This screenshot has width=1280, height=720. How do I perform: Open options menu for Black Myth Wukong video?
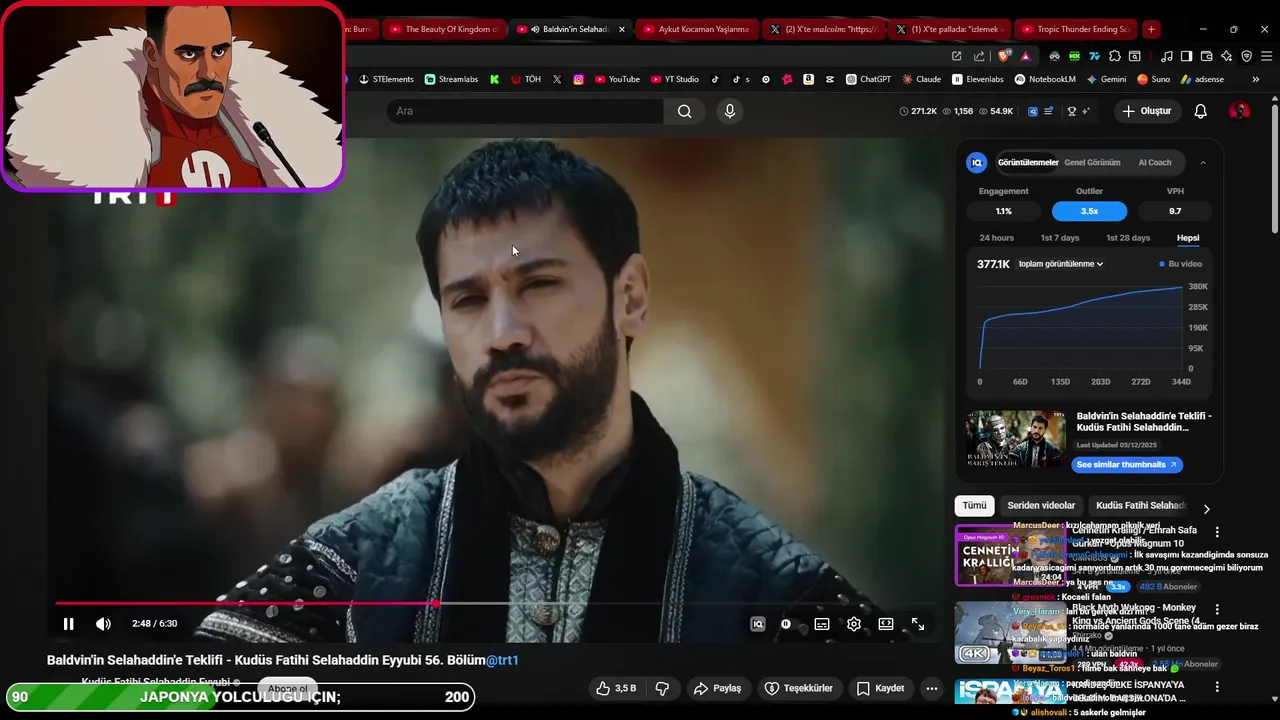click(1217, 609)
